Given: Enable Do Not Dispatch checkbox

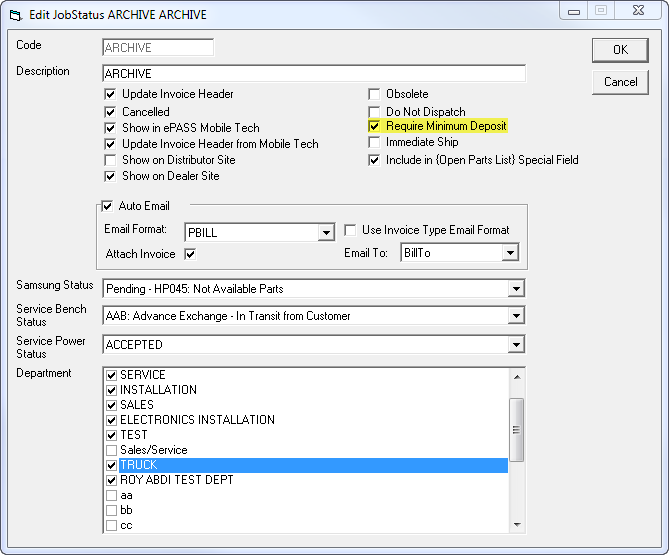Looking at the screenshot, I should [374, 112].
